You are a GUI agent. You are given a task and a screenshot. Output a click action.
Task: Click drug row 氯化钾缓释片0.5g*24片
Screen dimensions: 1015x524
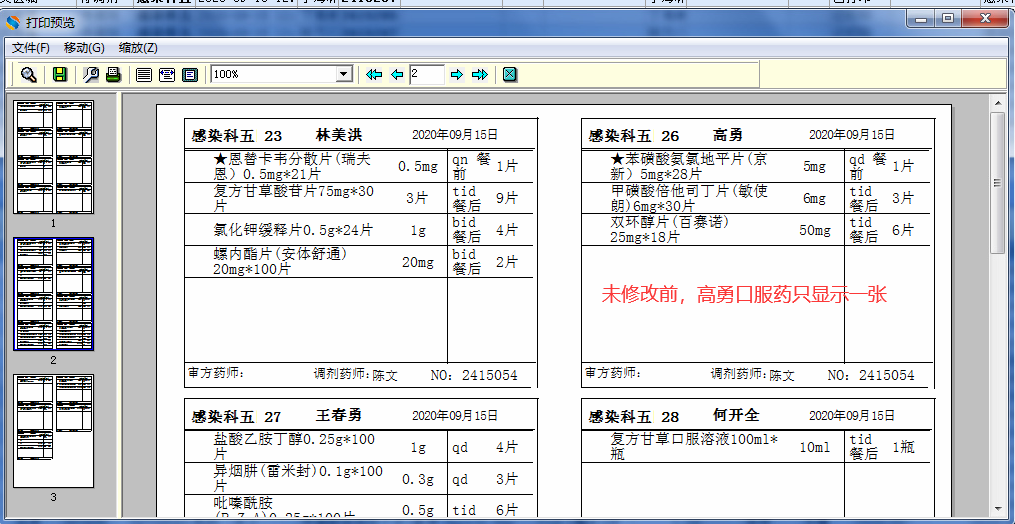pos(293,230)
